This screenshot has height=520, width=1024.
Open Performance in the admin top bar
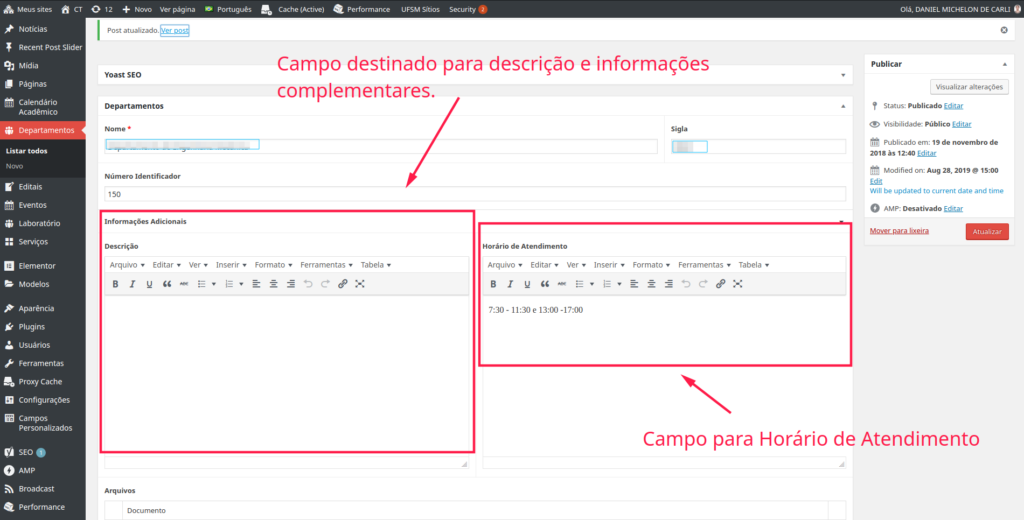pos(361,9)
